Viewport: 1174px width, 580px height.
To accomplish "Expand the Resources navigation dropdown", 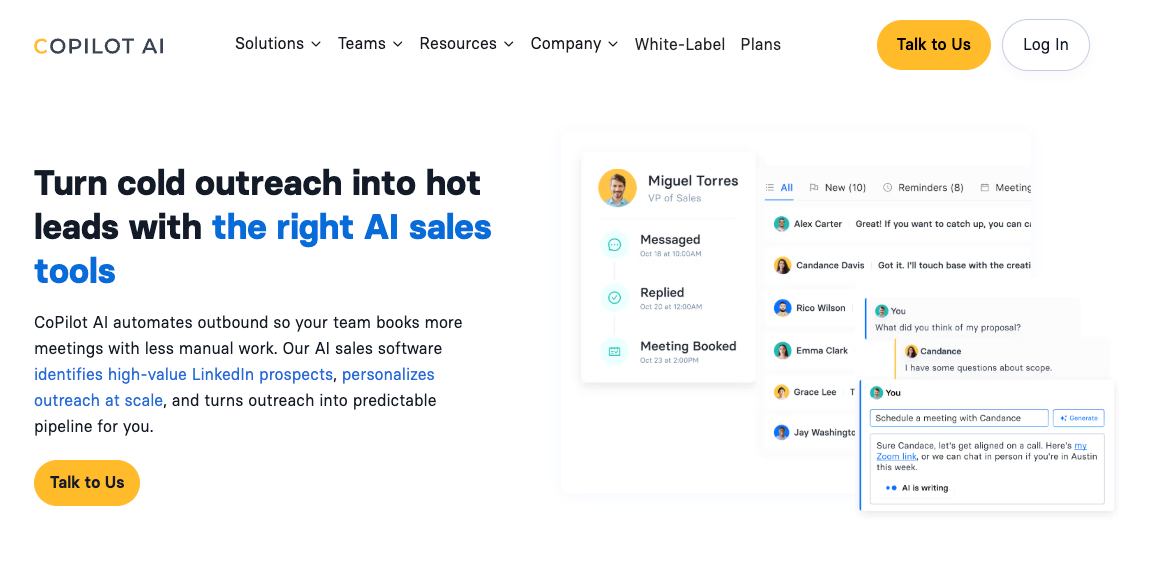I will click(x=466, y=44).
